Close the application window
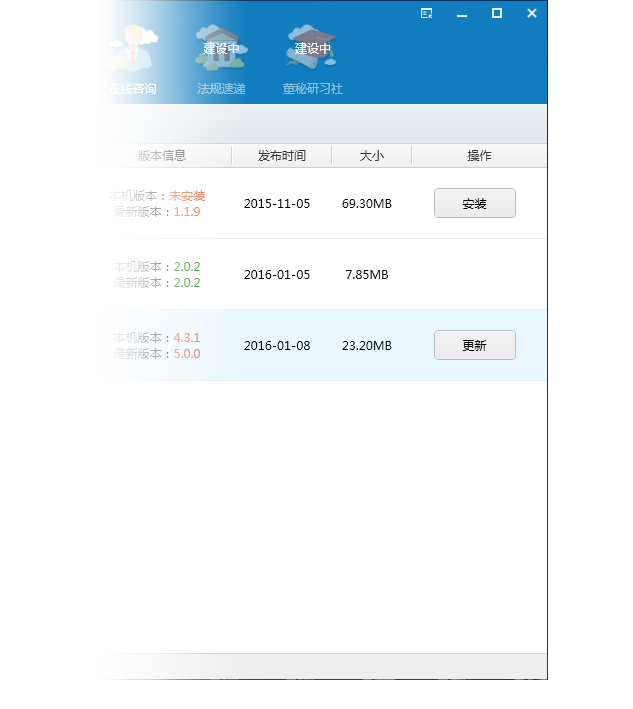The width and height of the screenshot is (633, 709). (x=532, y=13)
